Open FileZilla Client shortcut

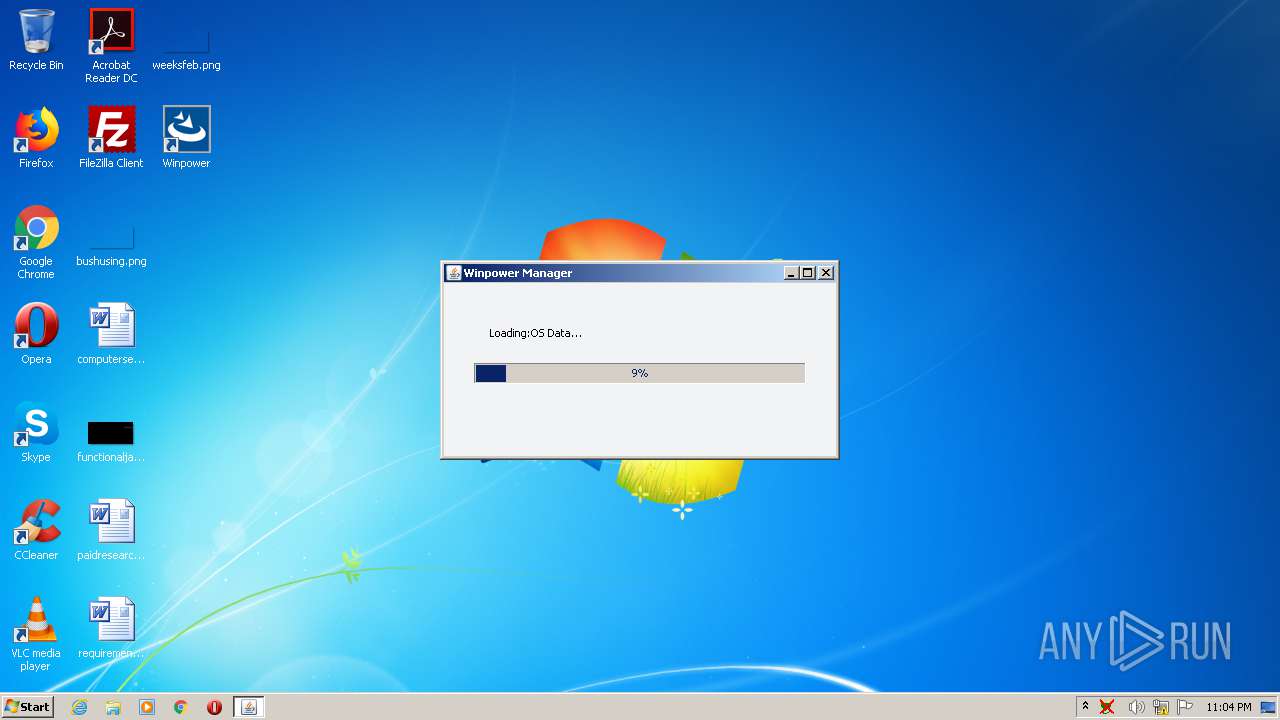111,138
